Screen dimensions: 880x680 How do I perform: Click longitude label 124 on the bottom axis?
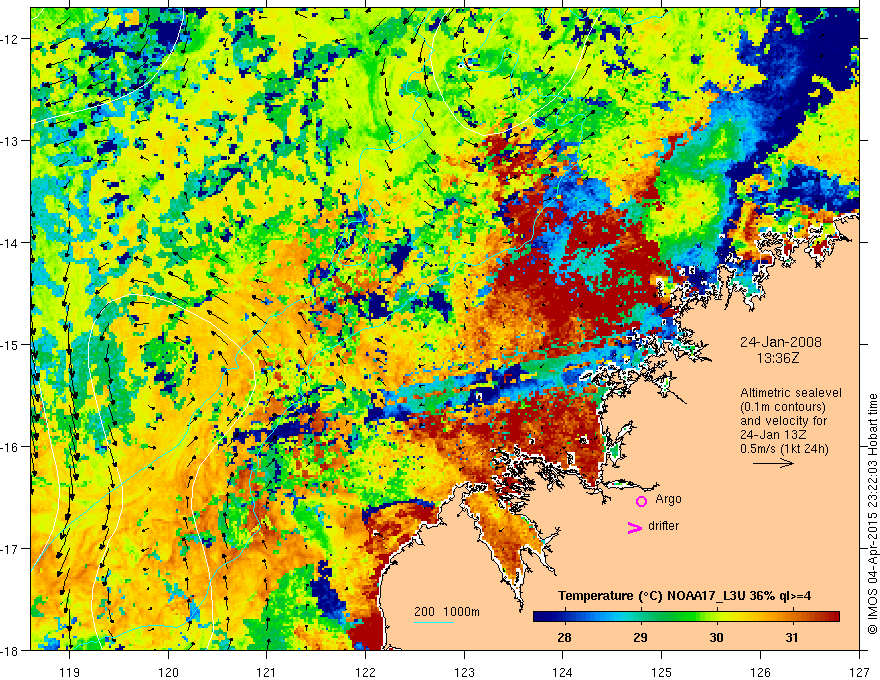point(563,672)
